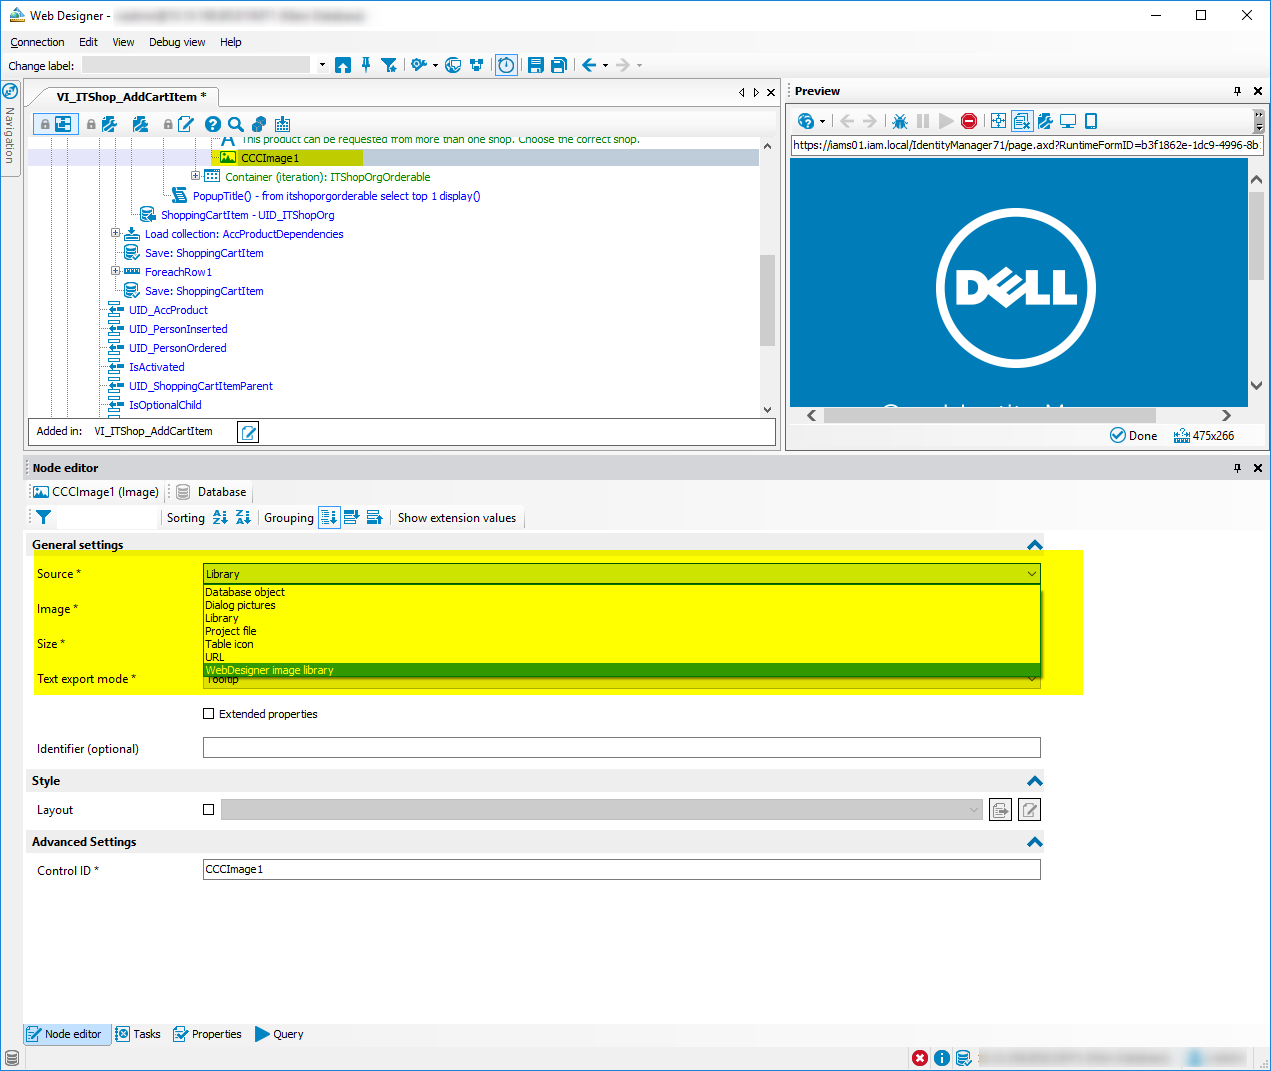The image size is (1271, 1071).
Task: Click the wrench settings icon in Preview toolbar
Action: (x=1045, y=121)
